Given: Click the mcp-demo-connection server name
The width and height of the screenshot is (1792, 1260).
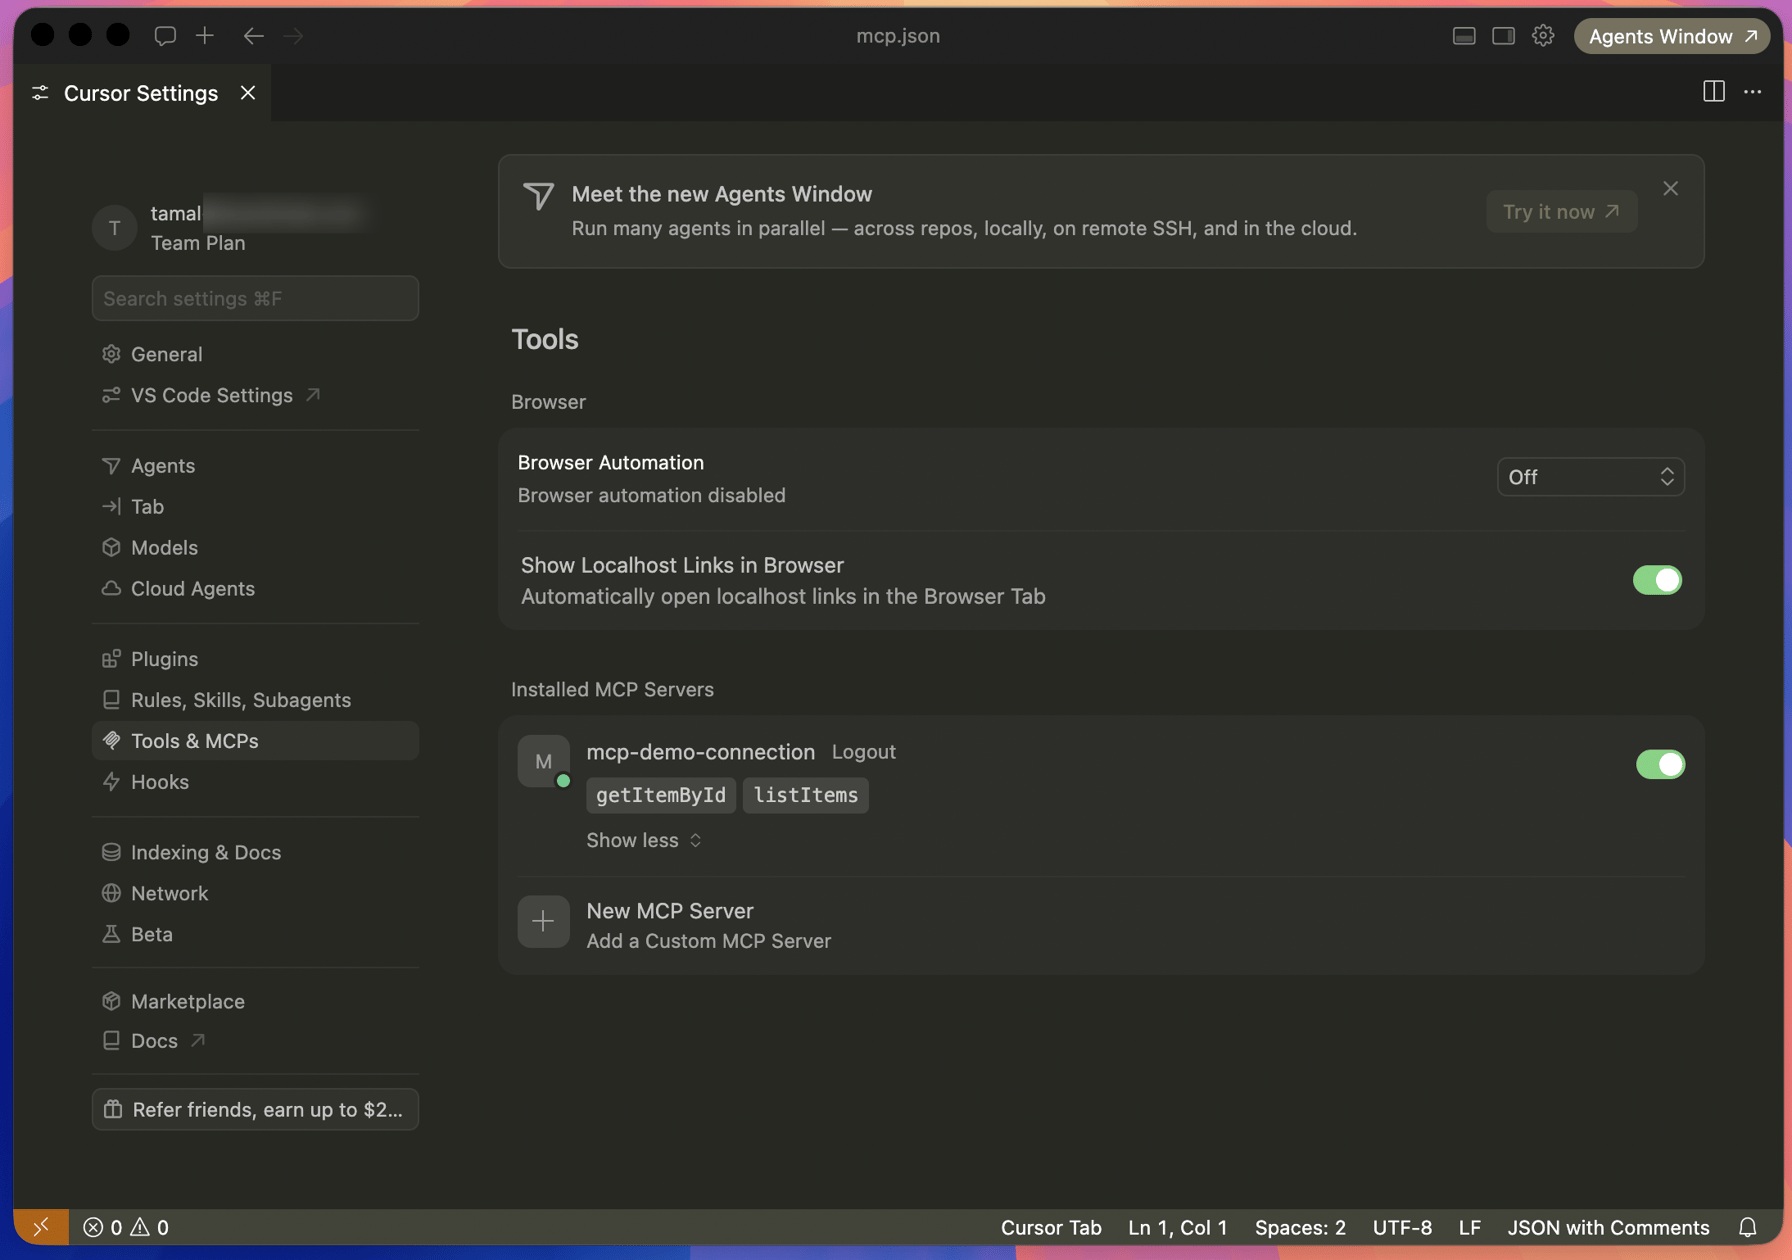Looking at the screenshot, I should point(700,752).
